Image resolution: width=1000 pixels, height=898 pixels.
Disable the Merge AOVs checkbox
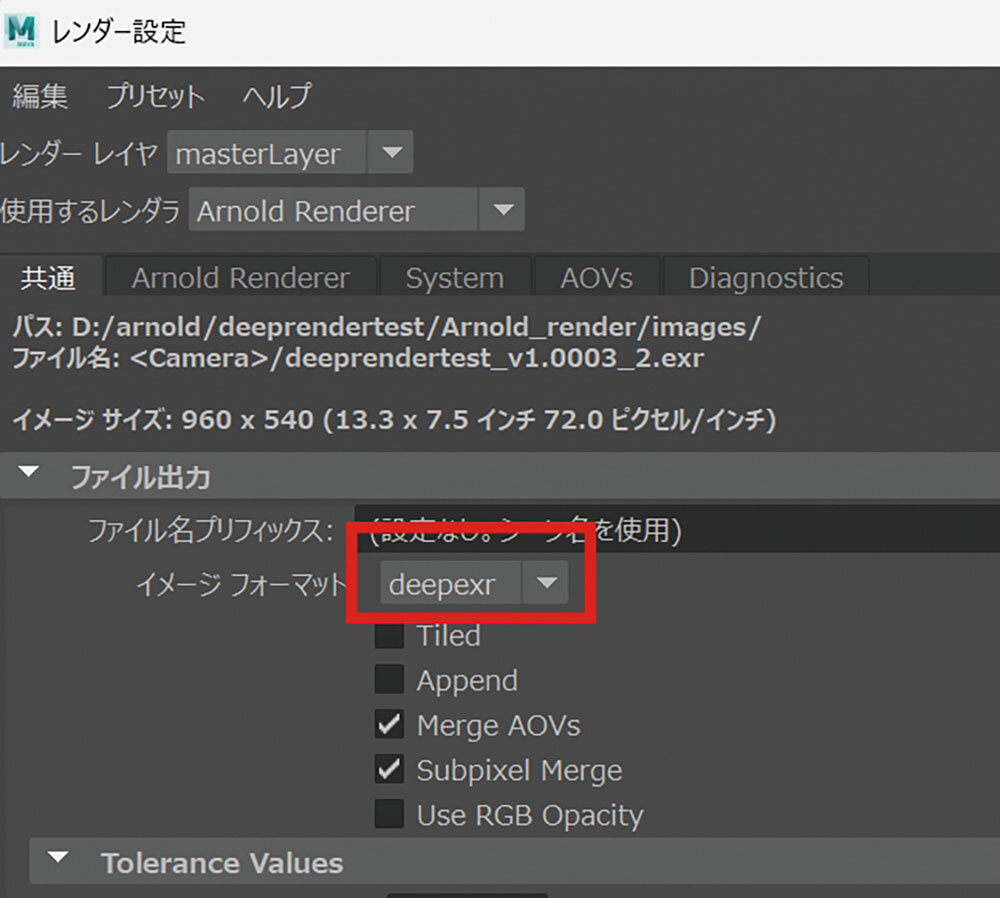tap(389, 725)
